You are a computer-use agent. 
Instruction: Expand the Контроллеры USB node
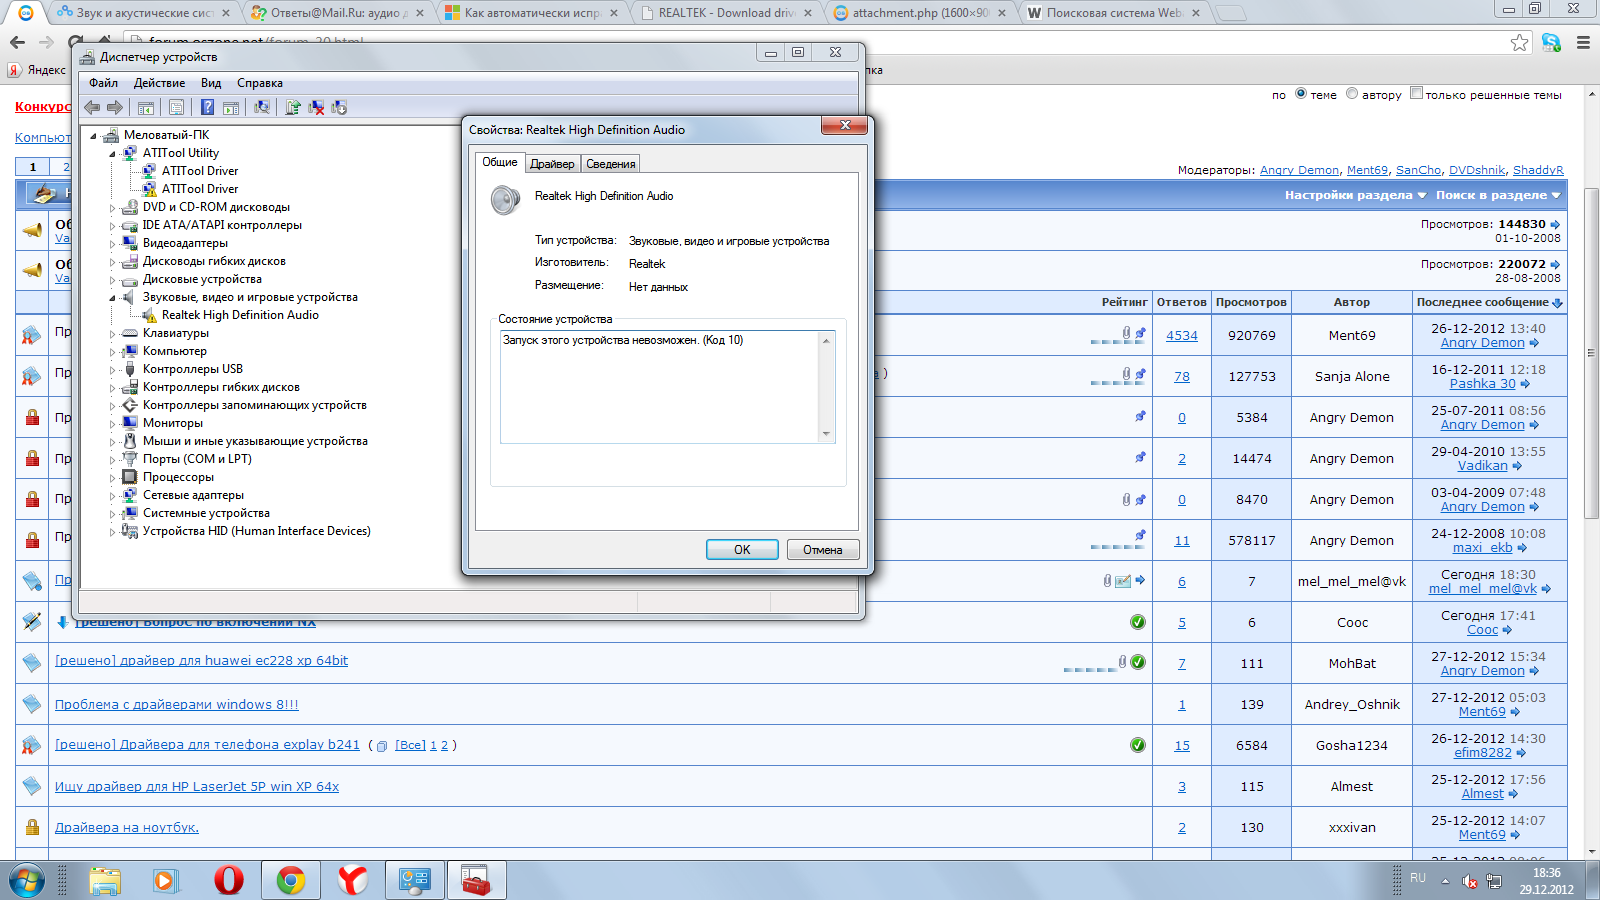(x=112, y=370)
